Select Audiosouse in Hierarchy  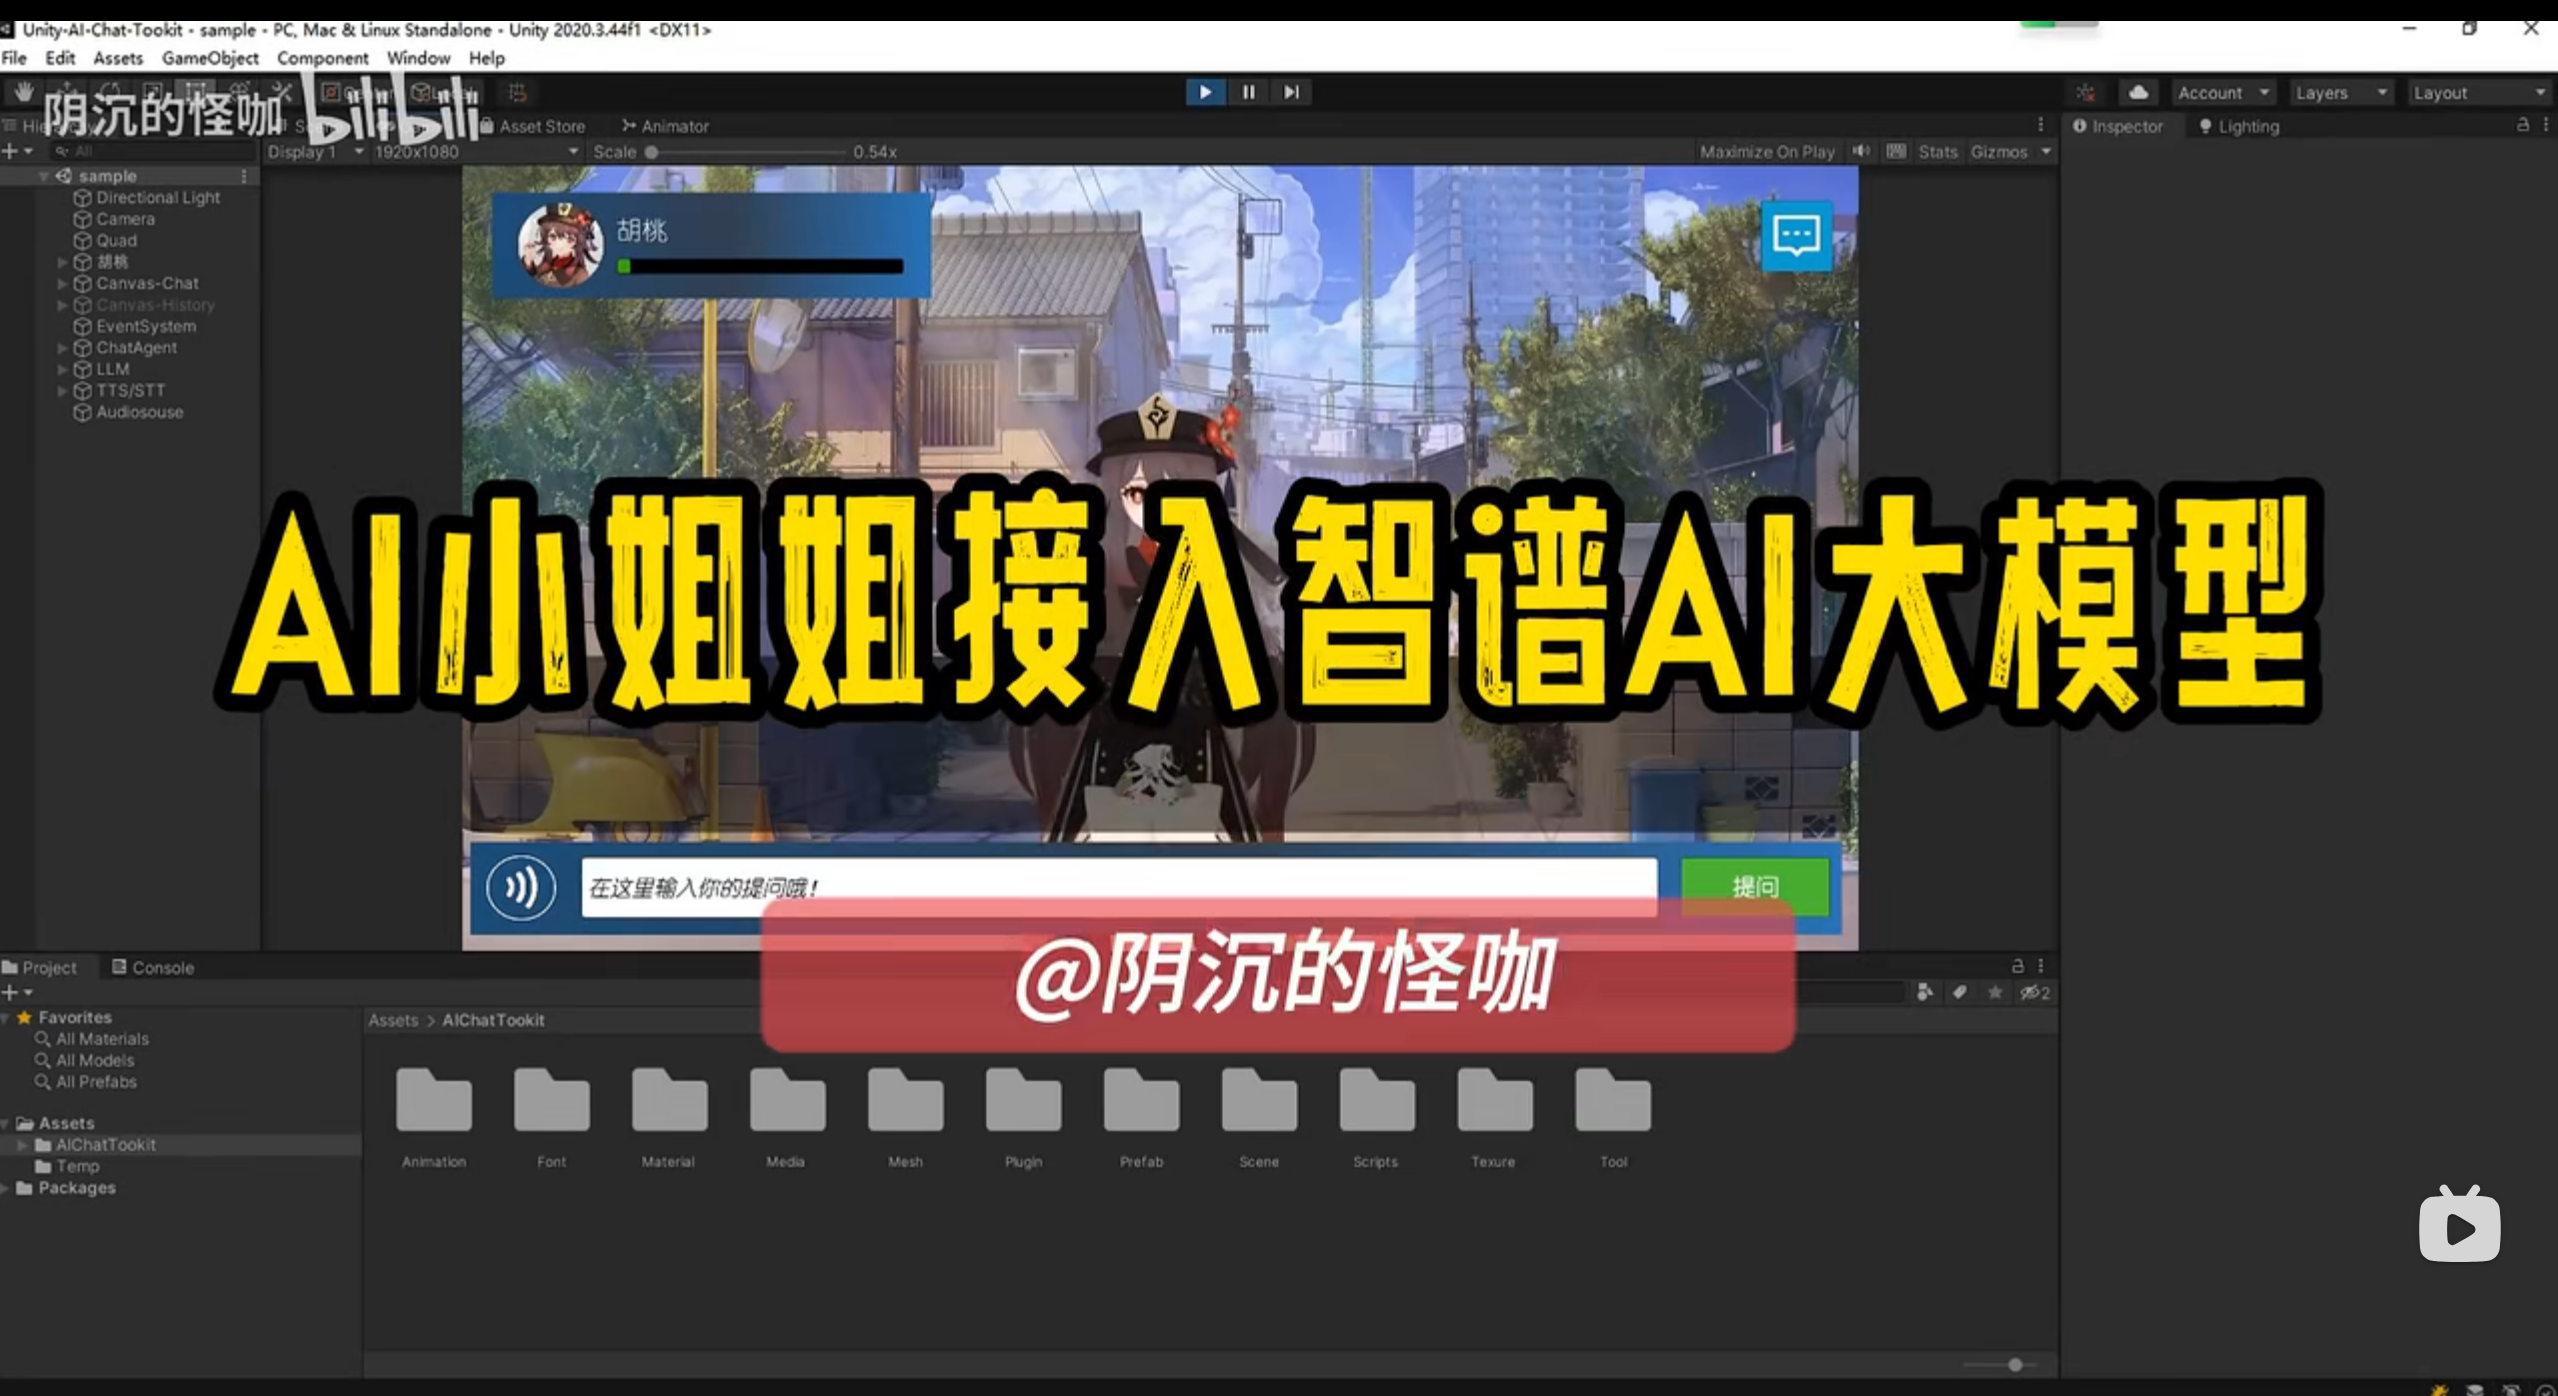139,412
